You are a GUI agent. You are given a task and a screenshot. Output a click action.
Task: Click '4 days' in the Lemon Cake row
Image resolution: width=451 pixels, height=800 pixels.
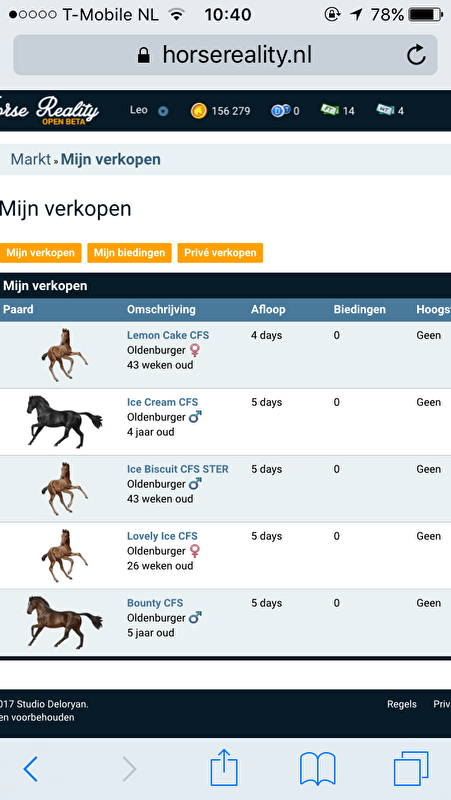click(x=266, y=335)
